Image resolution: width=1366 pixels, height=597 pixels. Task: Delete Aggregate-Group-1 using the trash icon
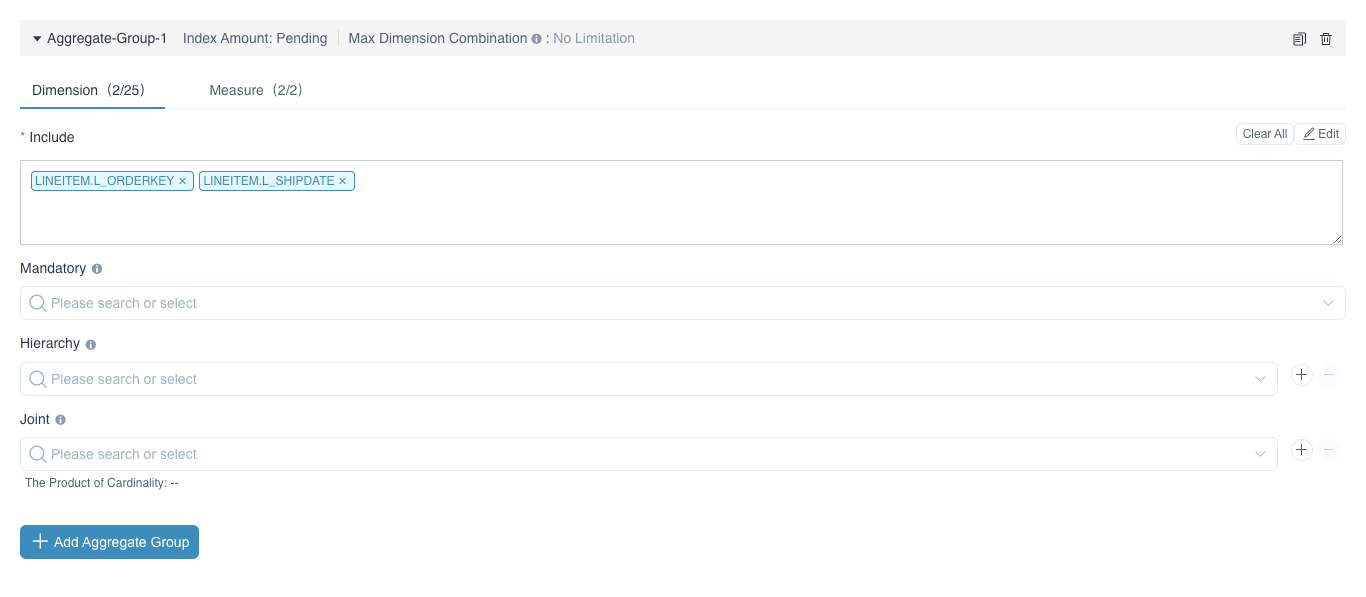1326,39
